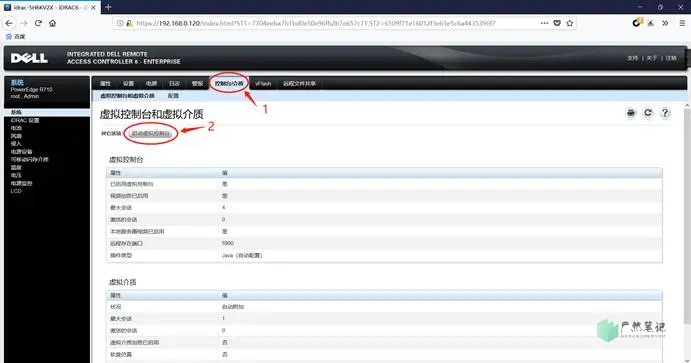
Task: Reload the page in the browser toolbar
Action: pos(38,23)
